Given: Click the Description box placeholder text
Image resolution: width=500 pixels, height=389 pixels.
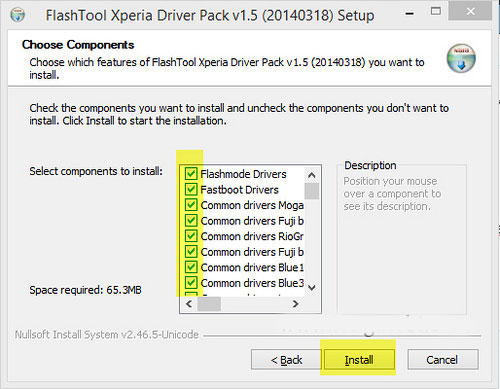Looking at the screenshot, I should tap(392, 194).
